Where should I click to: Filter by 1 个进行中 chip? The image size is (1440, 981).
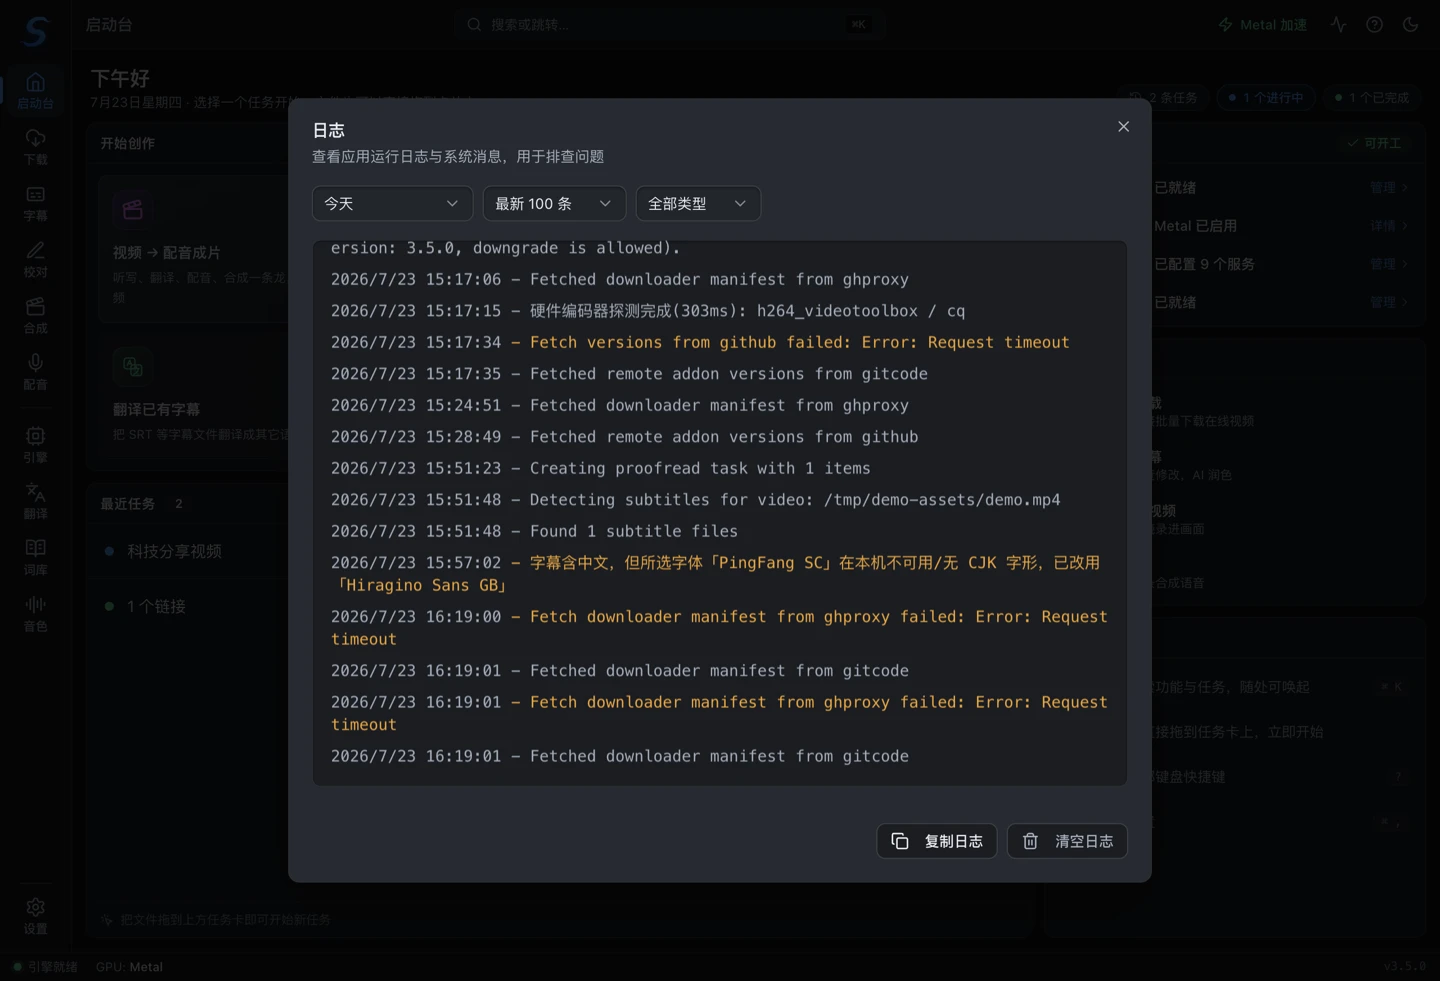tap(1266, 97)
